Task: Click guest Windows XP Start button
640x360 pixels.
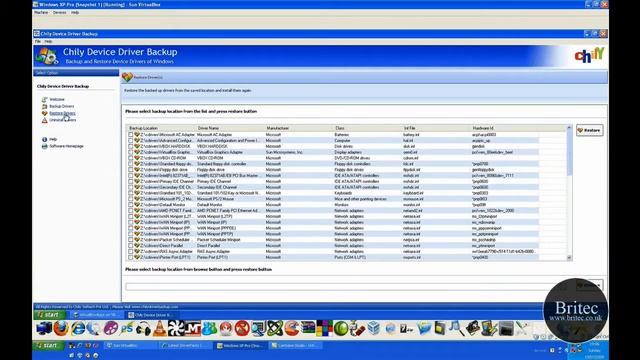Action: (x=50, y=315)
